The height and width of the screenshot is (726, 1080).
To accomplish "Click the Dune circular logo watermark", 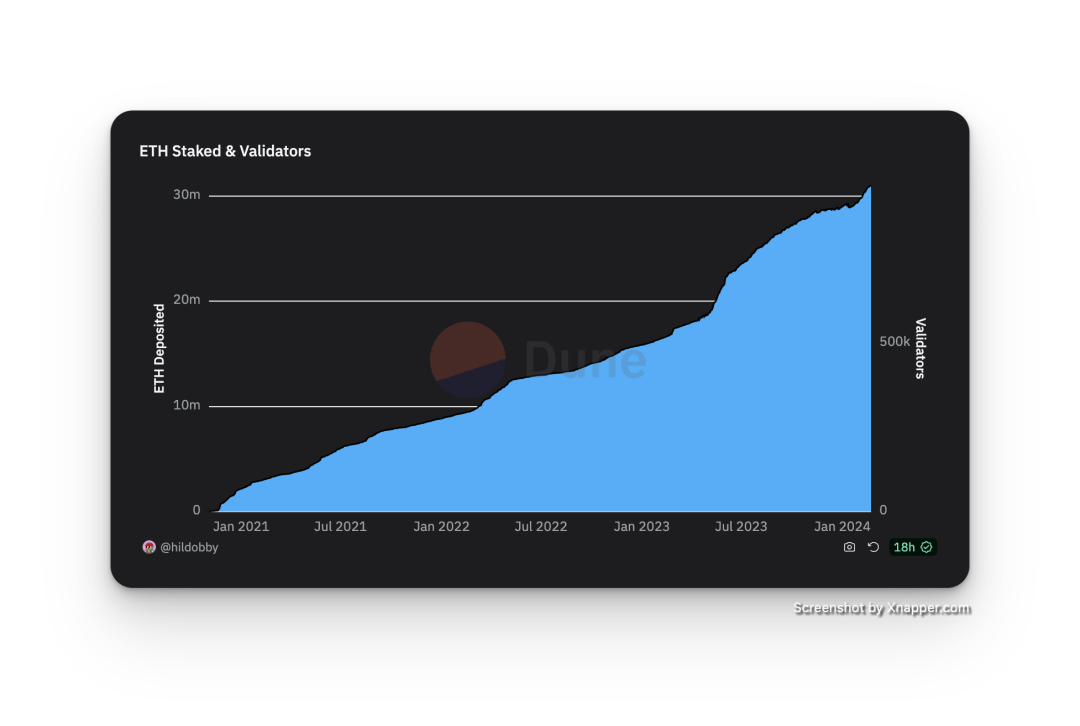I will tap(467, 360).
